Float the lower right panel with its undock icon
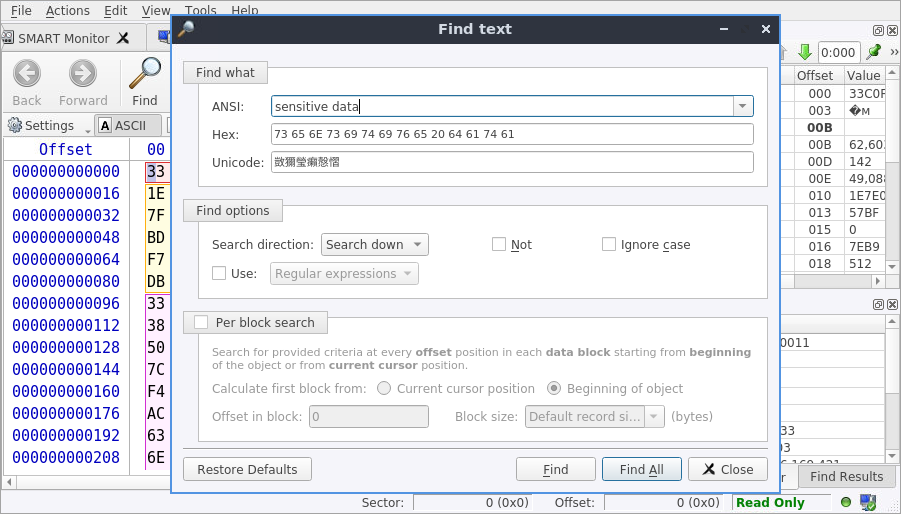 [878, 304]
